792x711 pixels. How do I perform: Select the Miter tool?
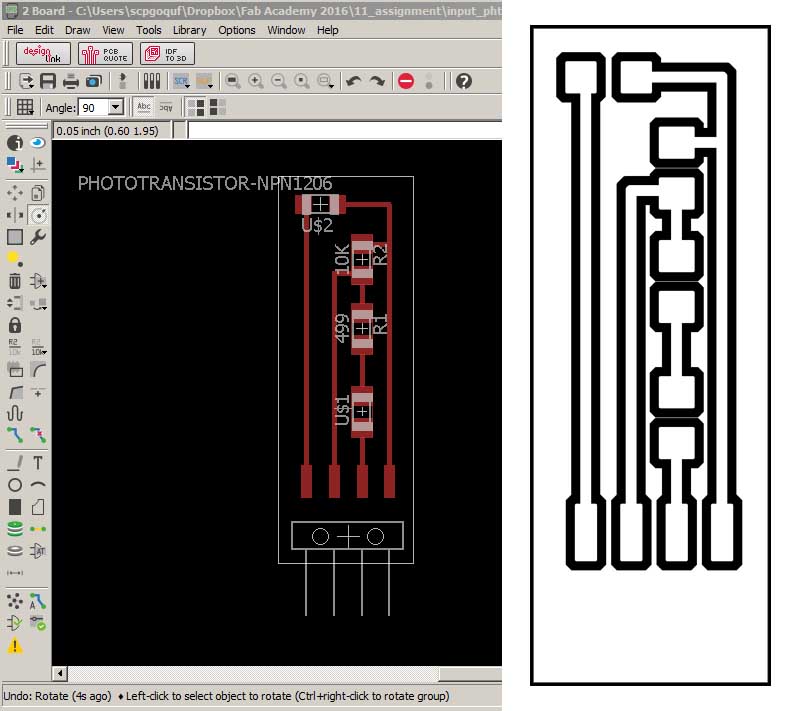click(38, 369)
